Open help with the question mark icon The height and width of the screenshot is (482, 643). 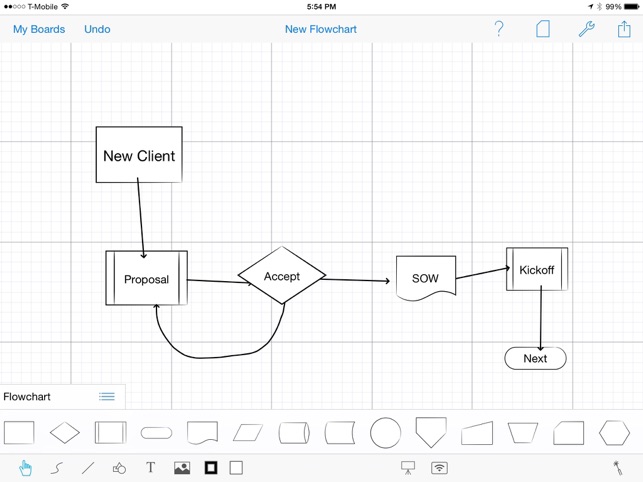(x=499, y=29)
